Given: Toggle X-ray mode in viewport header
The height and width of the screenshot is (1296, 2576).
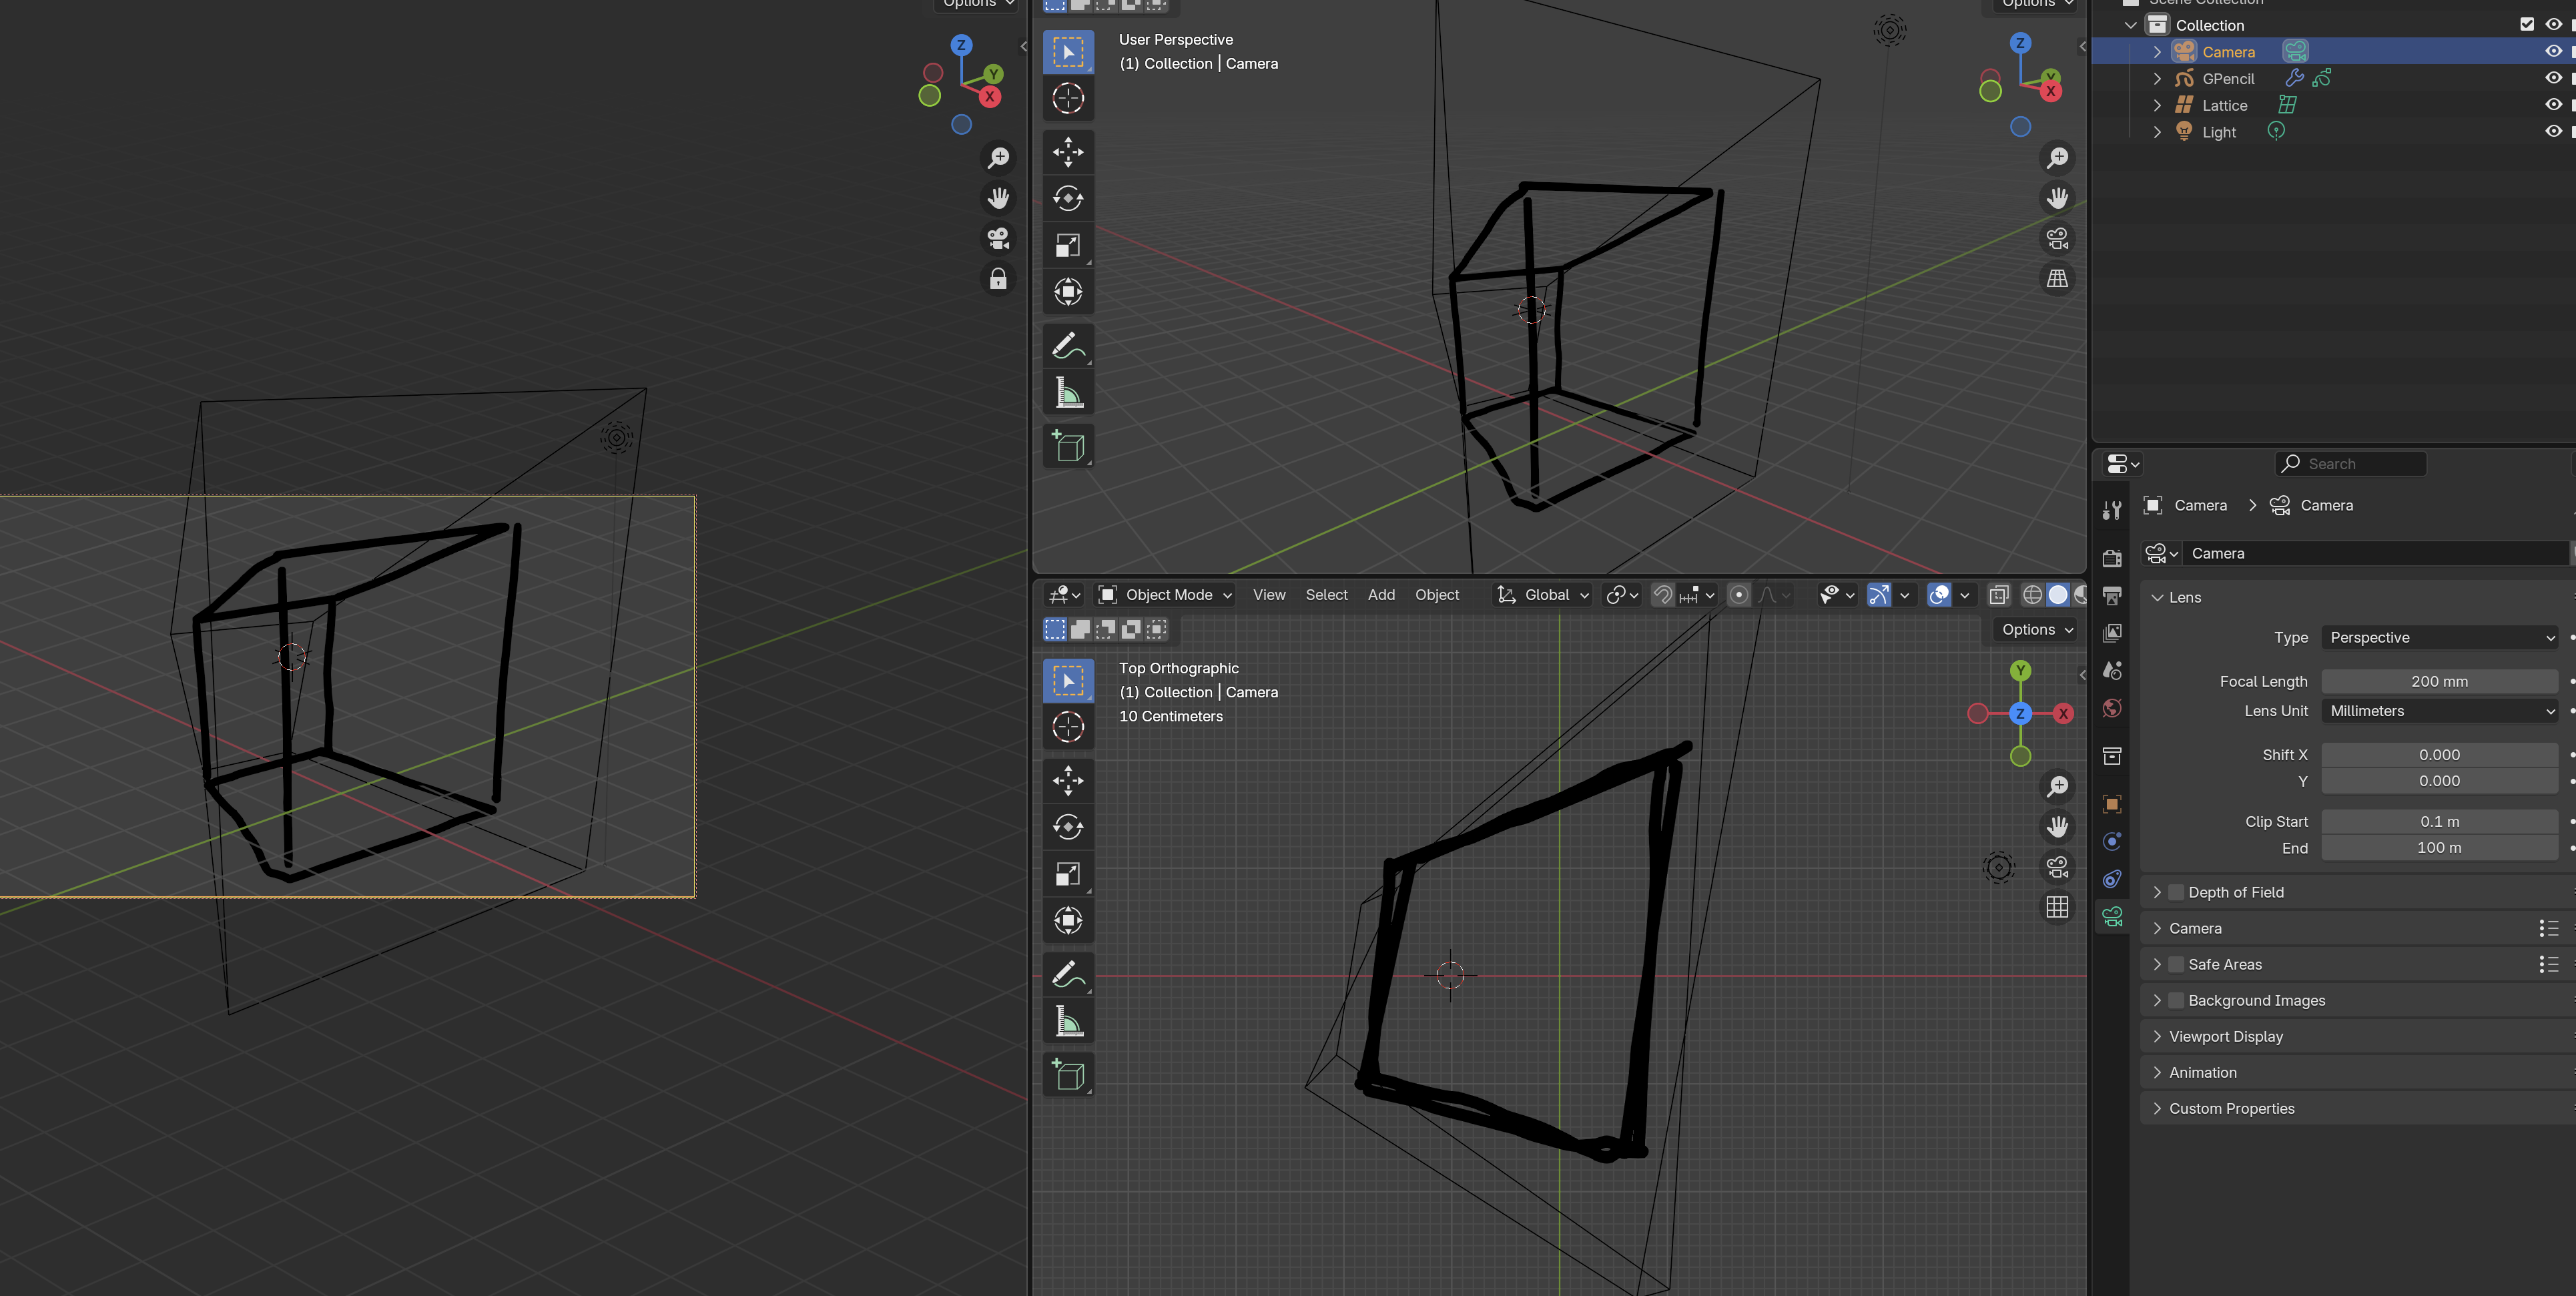Looking at the screenshot, I should coord(1998,595).
